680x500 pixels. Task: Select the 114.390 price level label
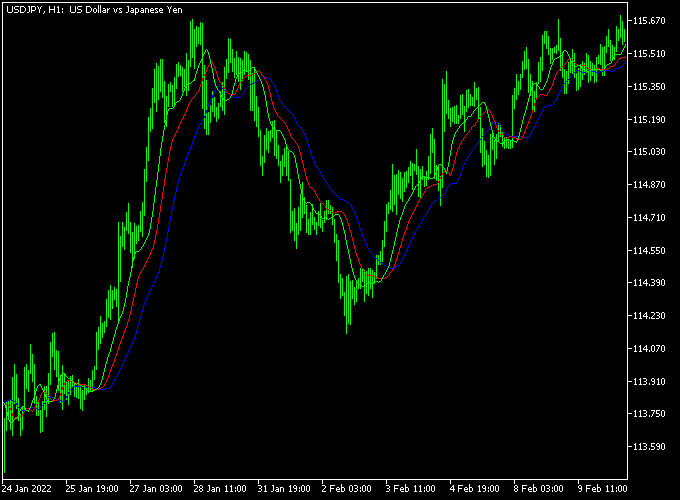coord(650,283)
